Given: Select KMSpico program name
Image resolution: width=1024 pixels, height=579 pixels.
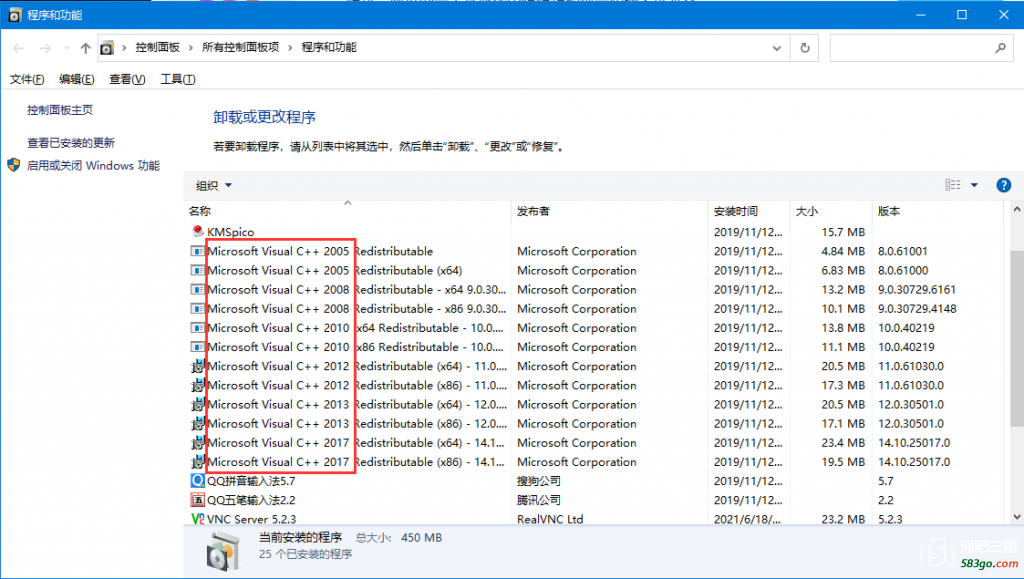Looking at the screenshot, I should click(231, 232).
